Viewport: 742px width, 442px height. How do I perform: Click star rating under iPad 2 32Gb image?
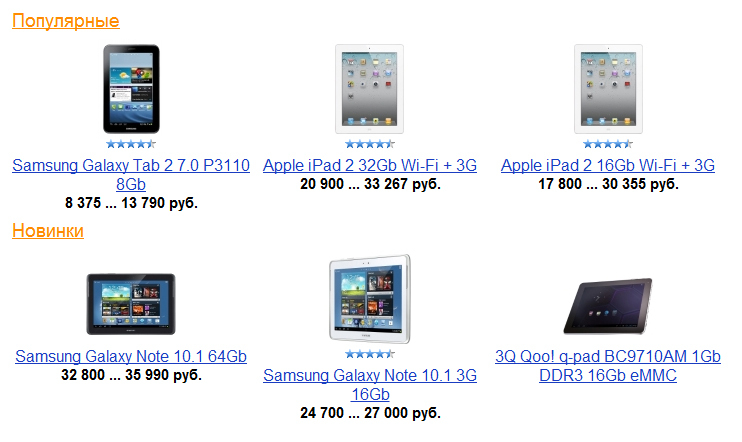point(370,144)
